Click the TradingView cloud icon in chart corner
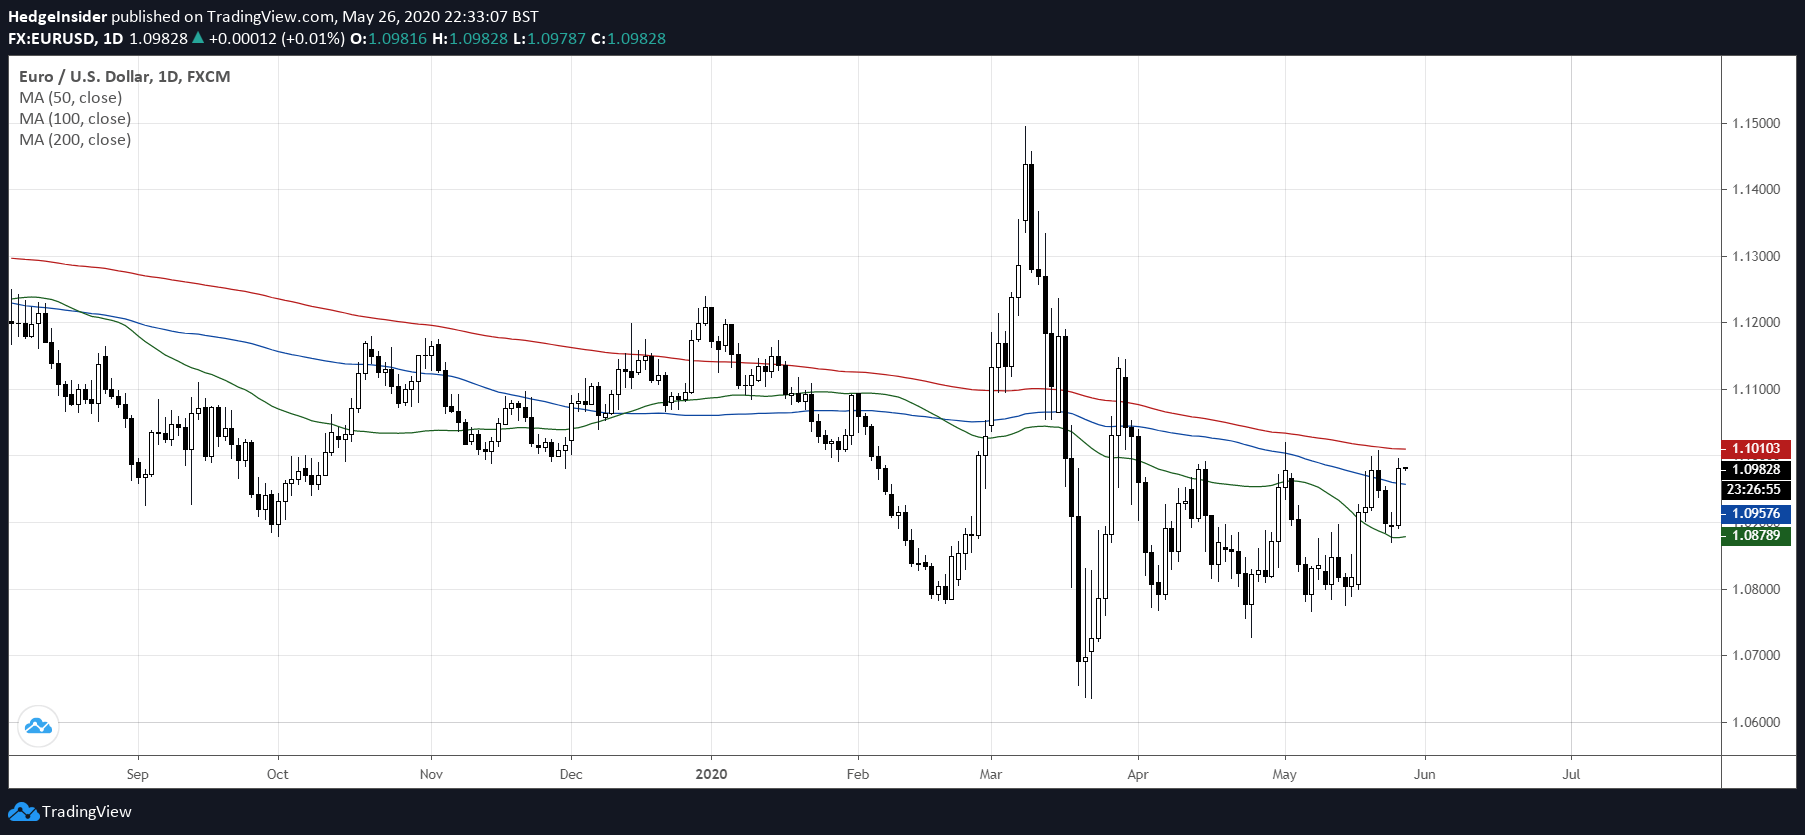This screenshot has width=1805, height=835. click(38, 726)
